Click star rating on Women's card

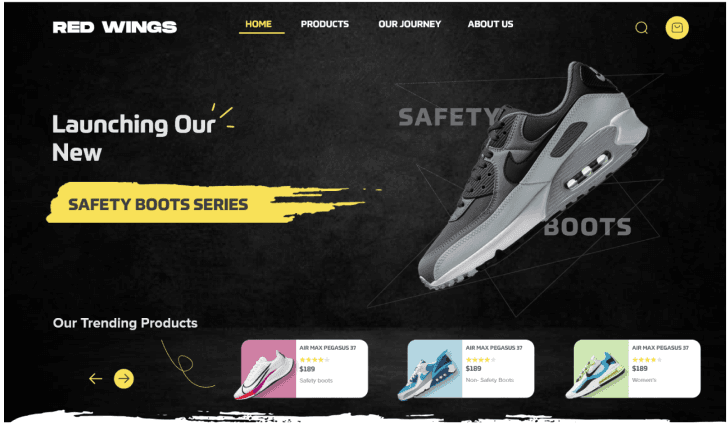(647, 359)
